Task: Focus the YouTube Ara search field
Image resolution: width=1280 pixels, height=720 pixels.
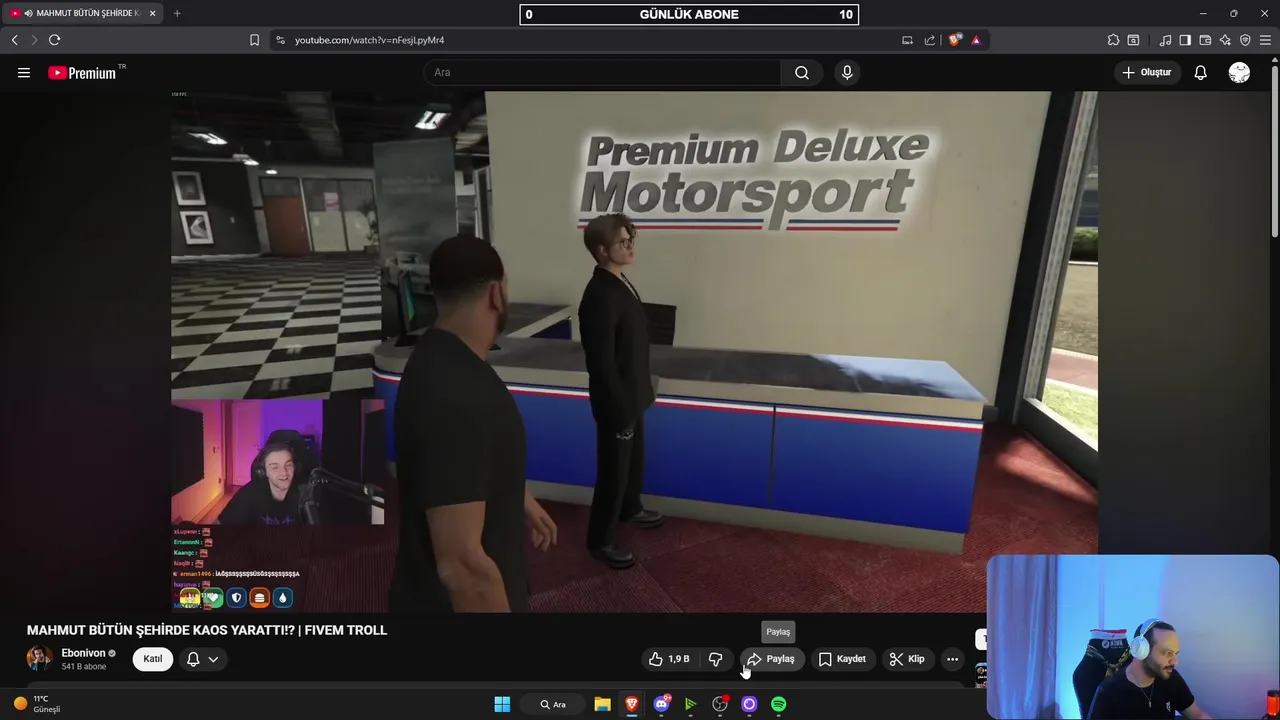Action: 603,72
